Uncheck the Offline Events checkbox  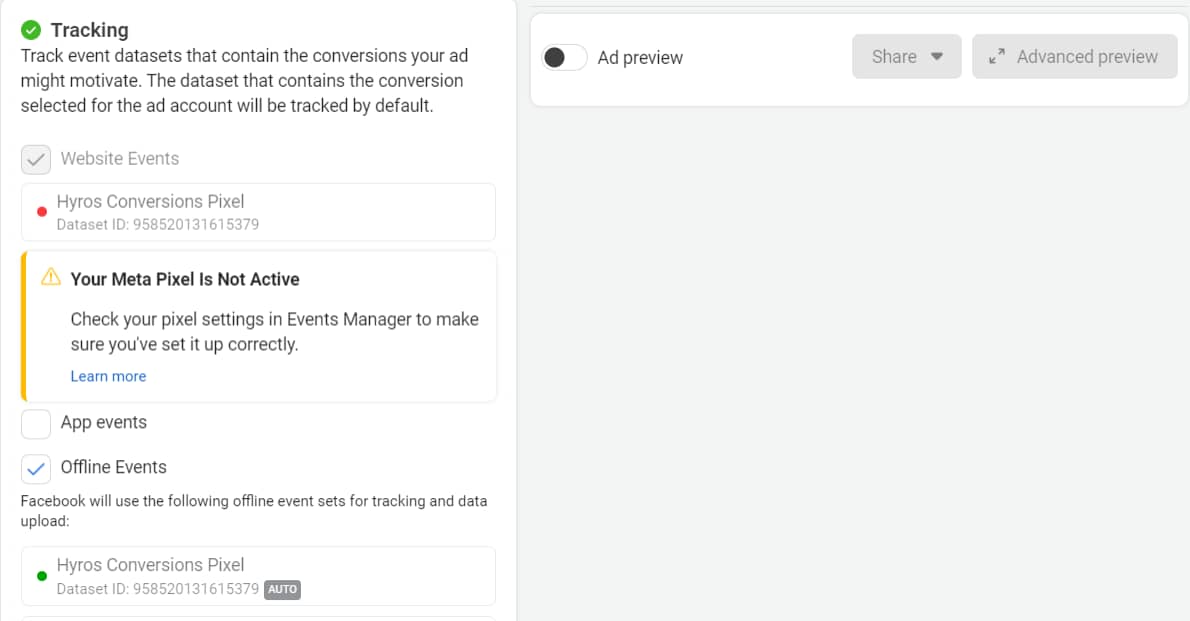[36, 469]
